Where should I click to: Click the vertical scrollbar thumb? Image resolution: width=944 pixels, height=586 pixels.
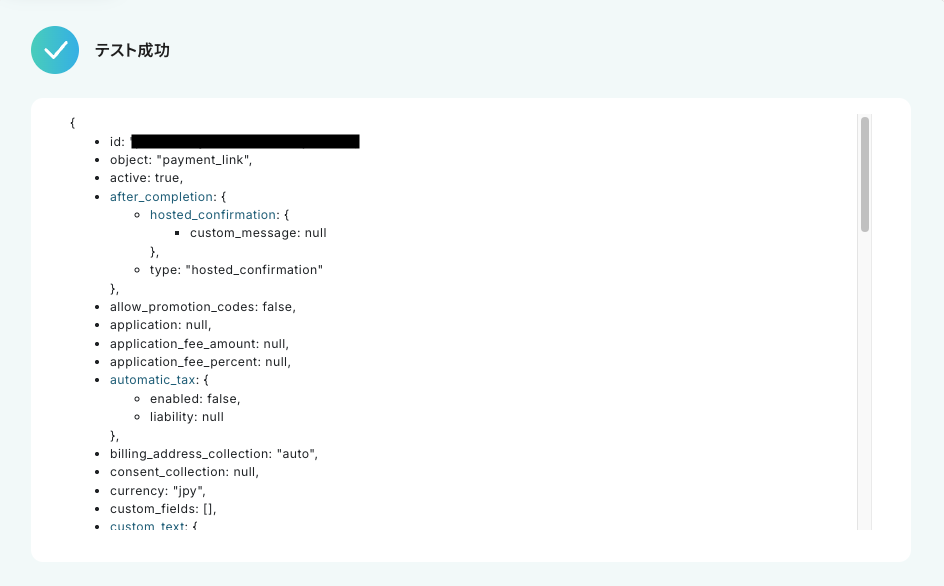tap(865, 174)
